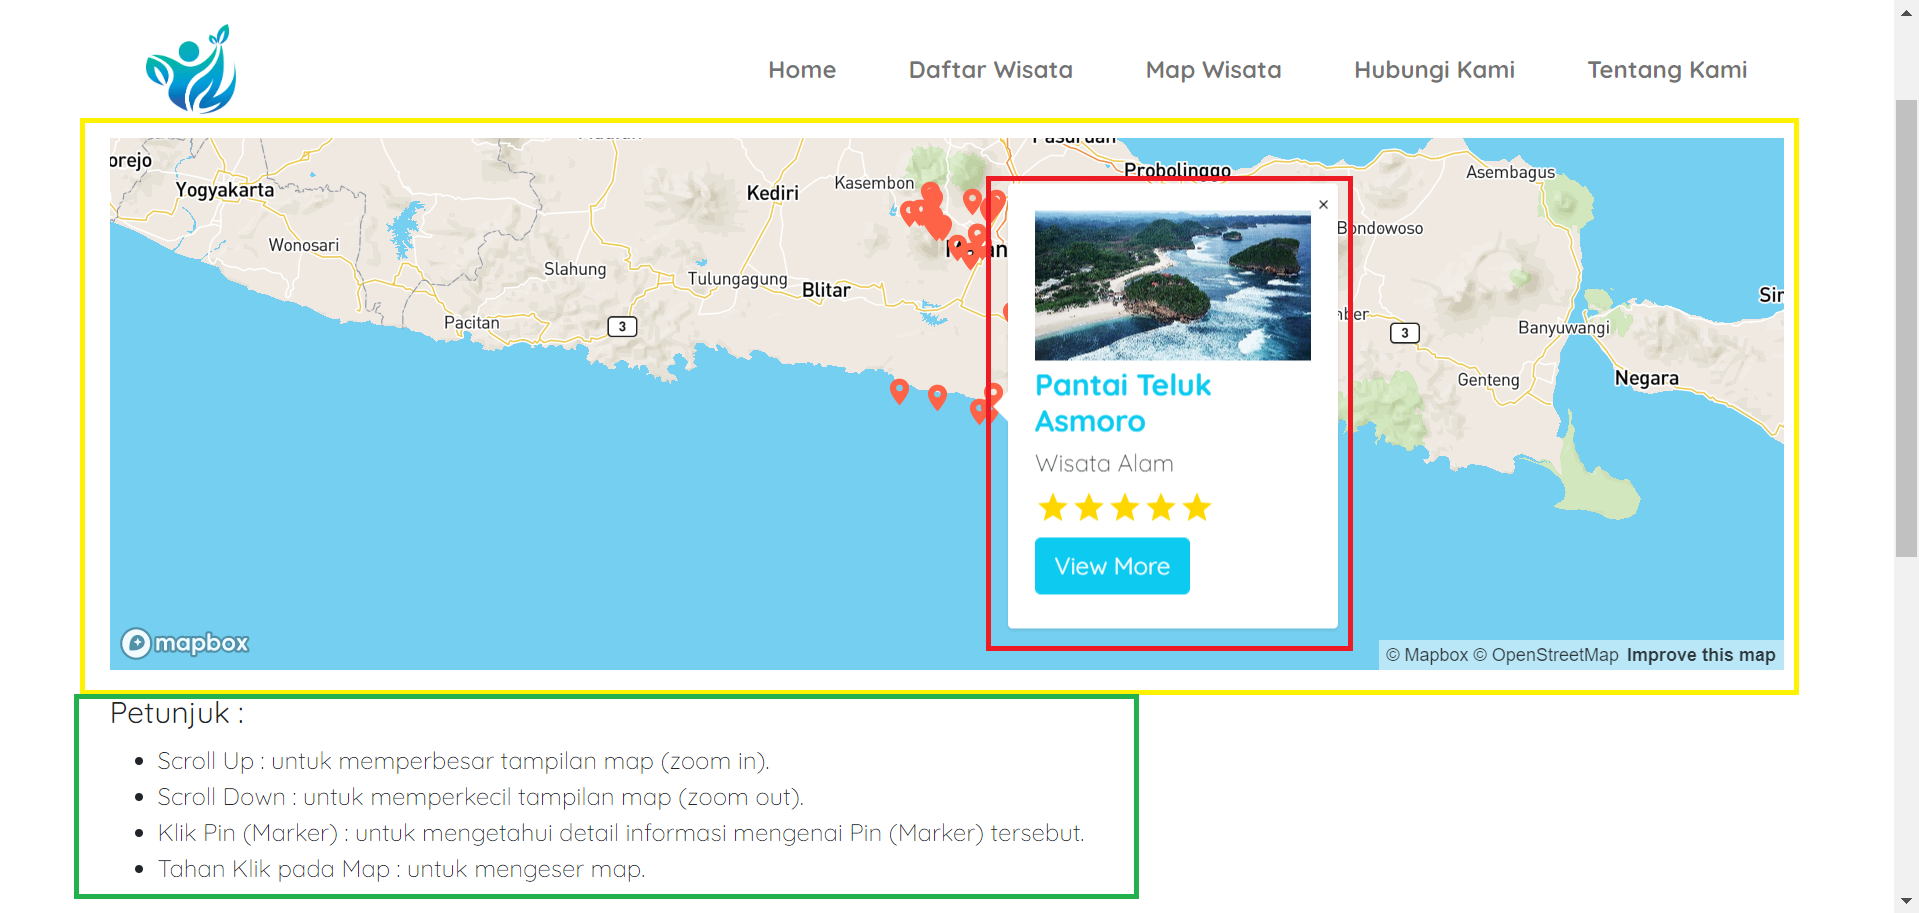Viewport: 1919px width, 913px height.
Task: Click the site logo in the top left
Action: pyautogui.click(x=191, y=65)
